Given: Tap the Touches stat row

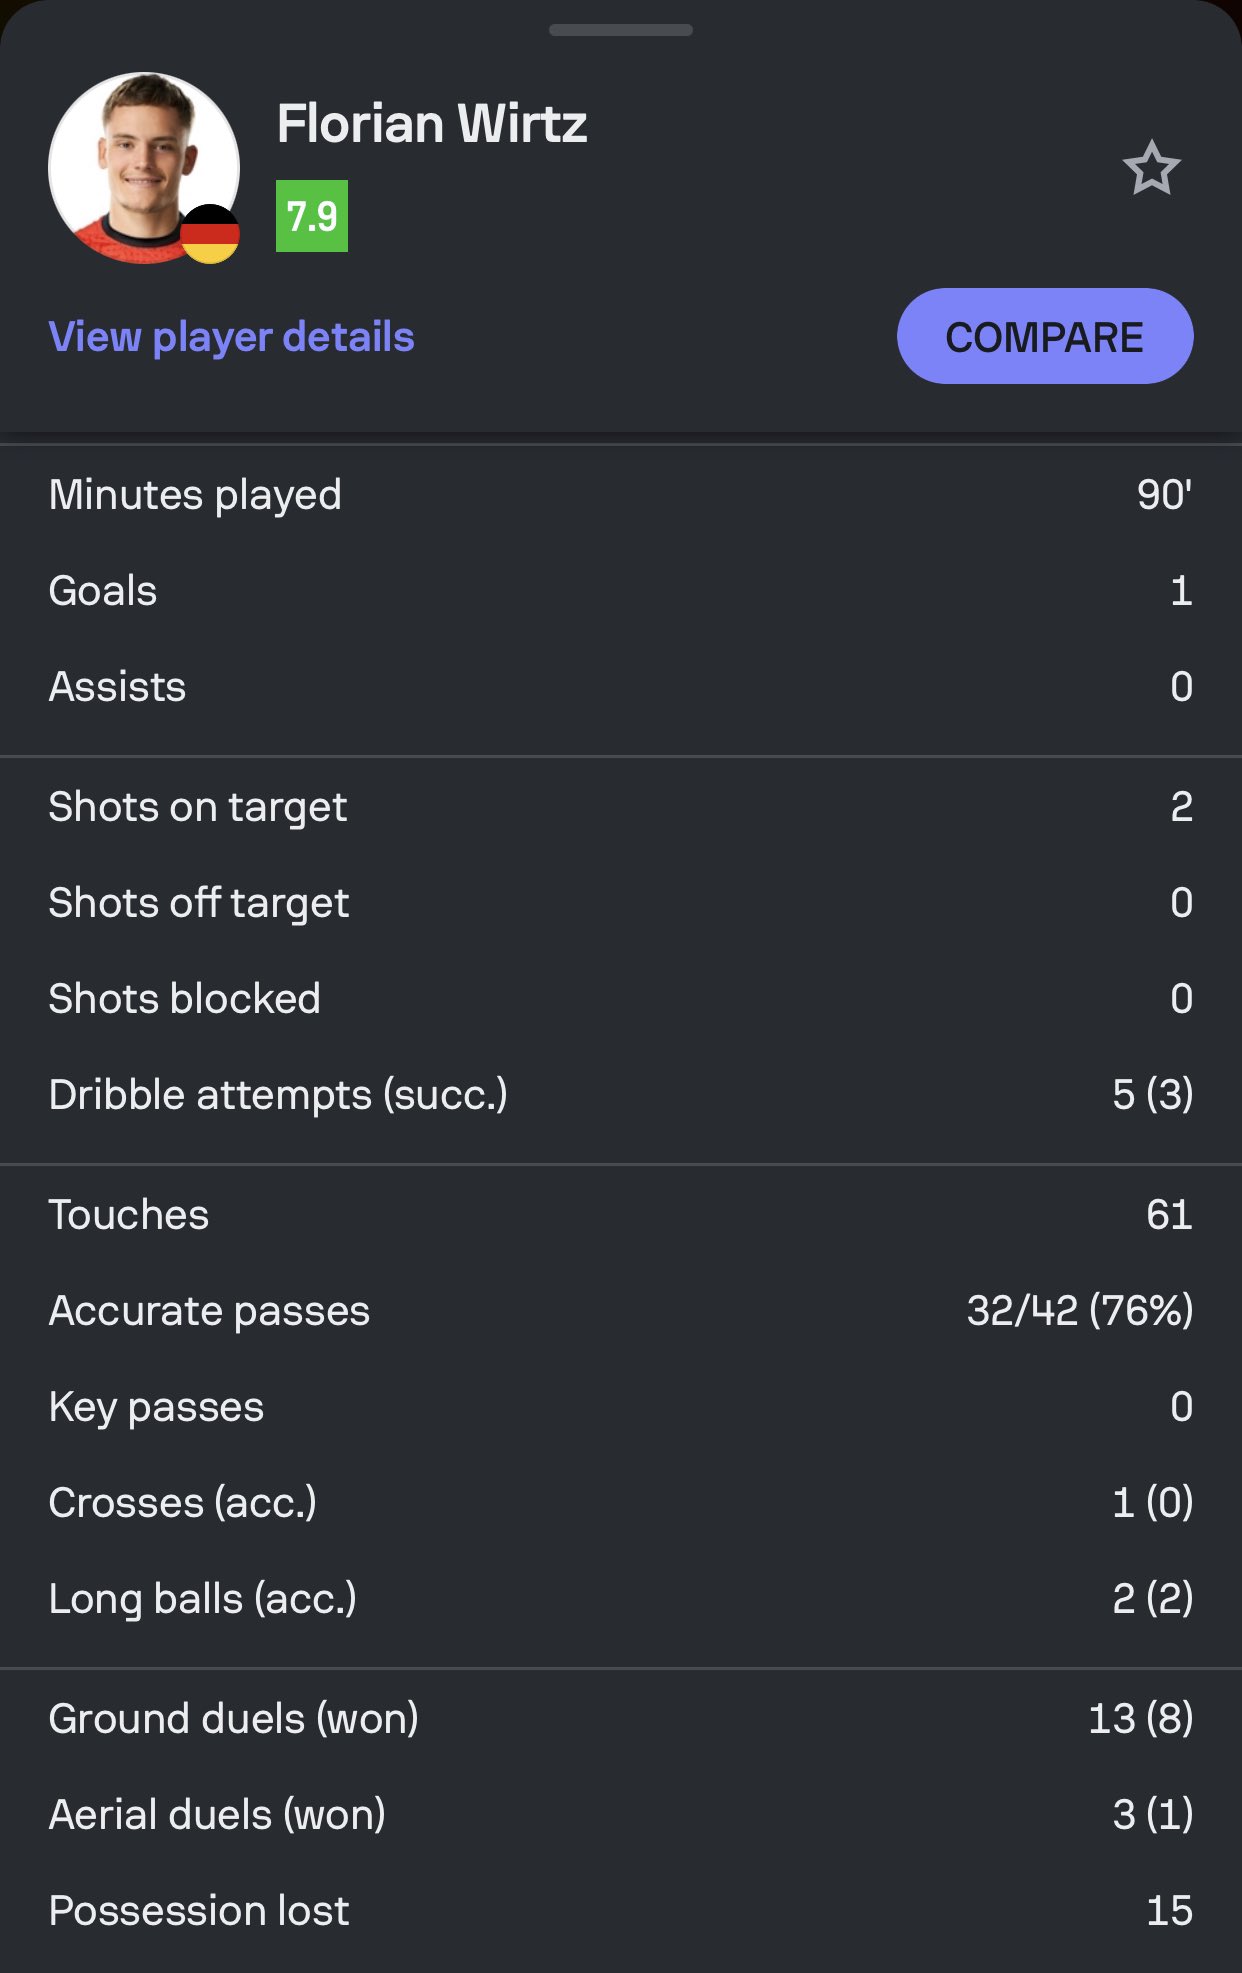Looking at the screenshot, I should (621, 1215).
